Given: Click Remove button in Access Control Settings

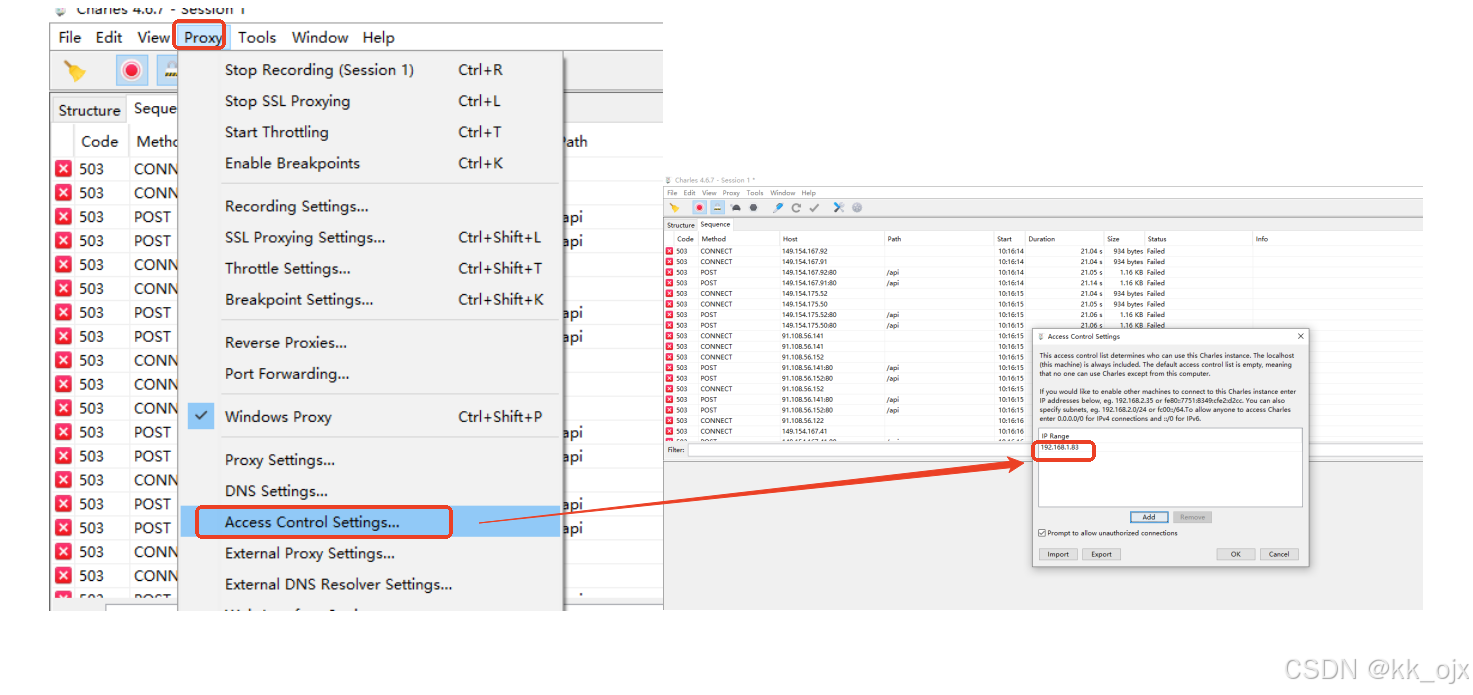Looking at the screenshot, I should click(1192, 517).
